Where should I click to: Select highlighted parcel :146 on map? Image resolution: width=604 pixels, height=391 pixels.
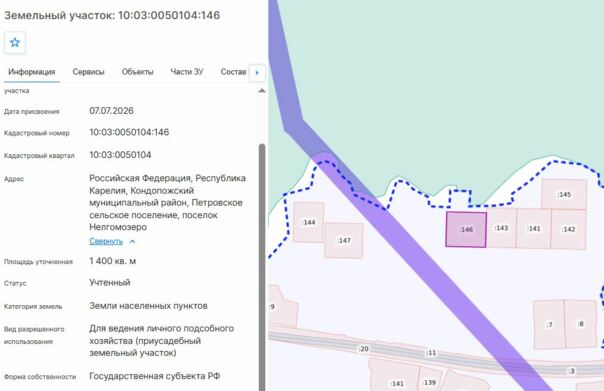click(x=466, y=230)
